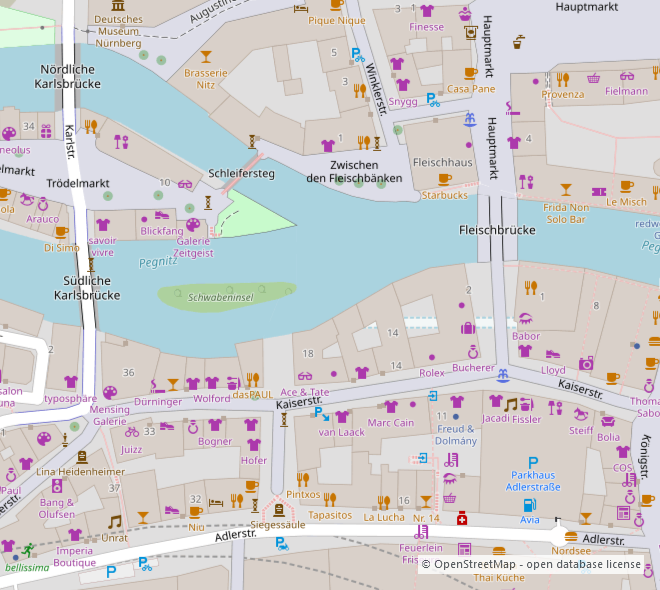Click the Pintxos restaurant fork-knife icon

coord(303,480)
